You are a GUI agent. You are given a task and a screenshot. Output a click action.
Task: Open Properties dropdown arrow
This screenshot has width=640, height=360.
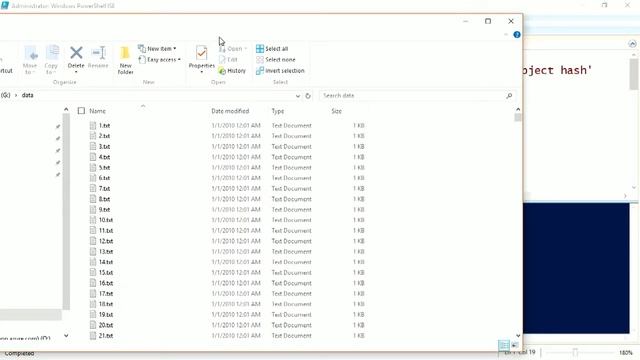pos(202,72)
